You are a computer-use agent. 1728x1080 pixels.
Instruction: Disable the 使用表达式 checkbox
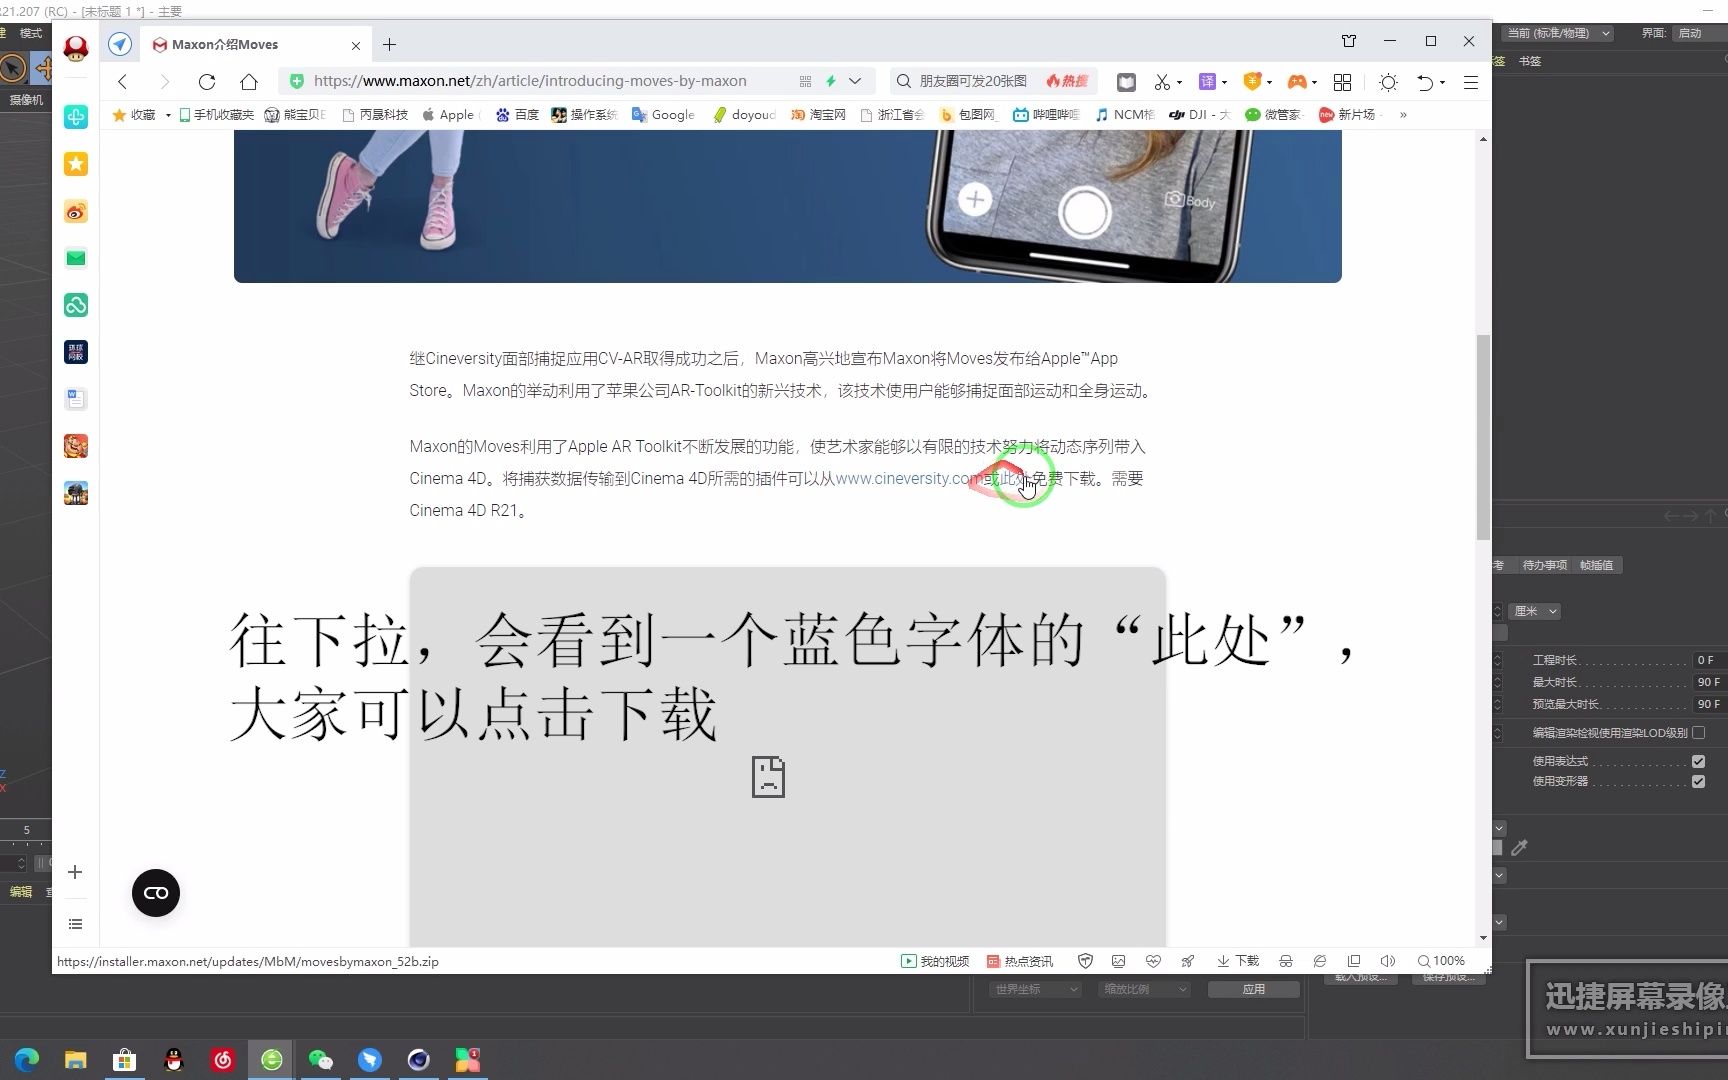click(x=1699, y=761)
